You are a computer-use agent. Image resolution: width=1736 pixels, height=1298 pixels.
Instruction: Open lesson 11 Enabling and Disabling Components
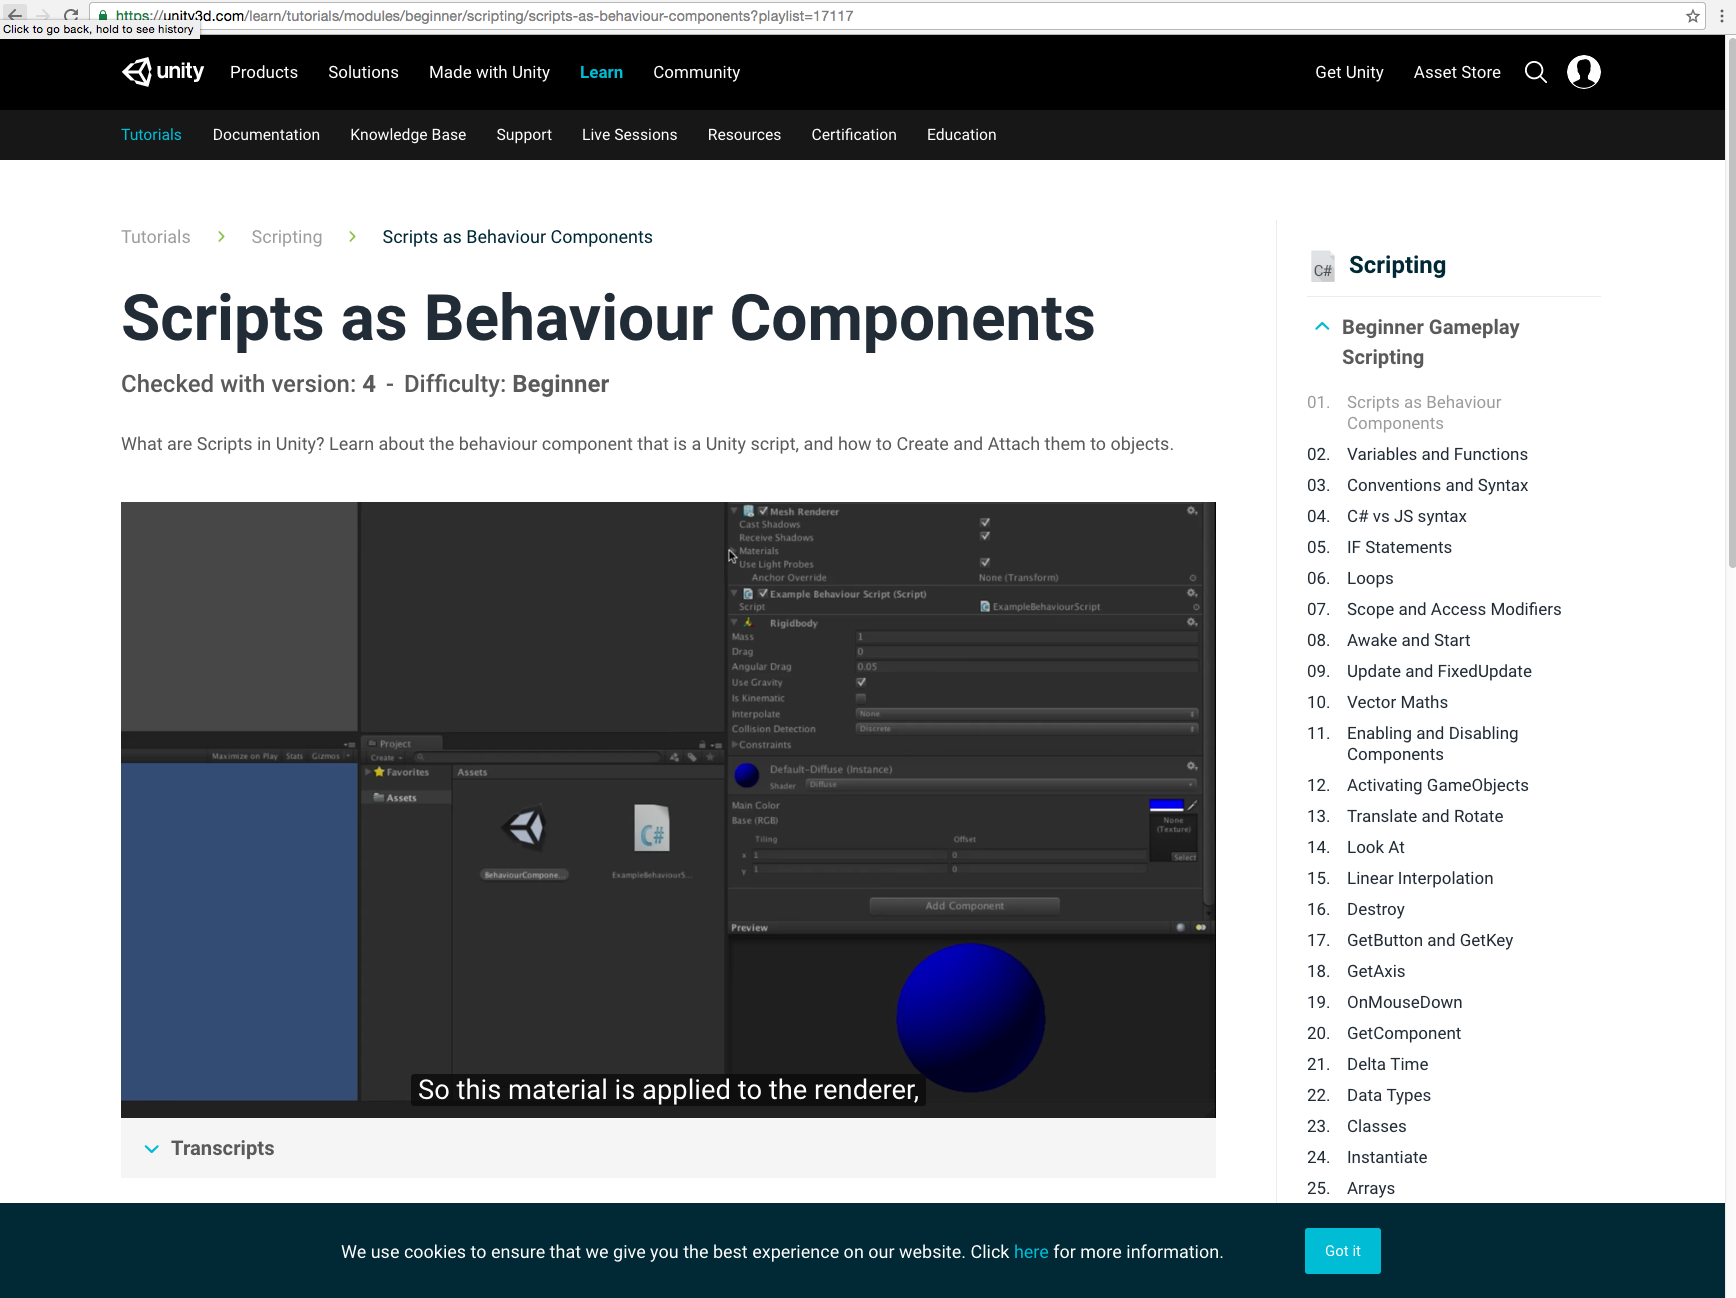point(1432,743)
